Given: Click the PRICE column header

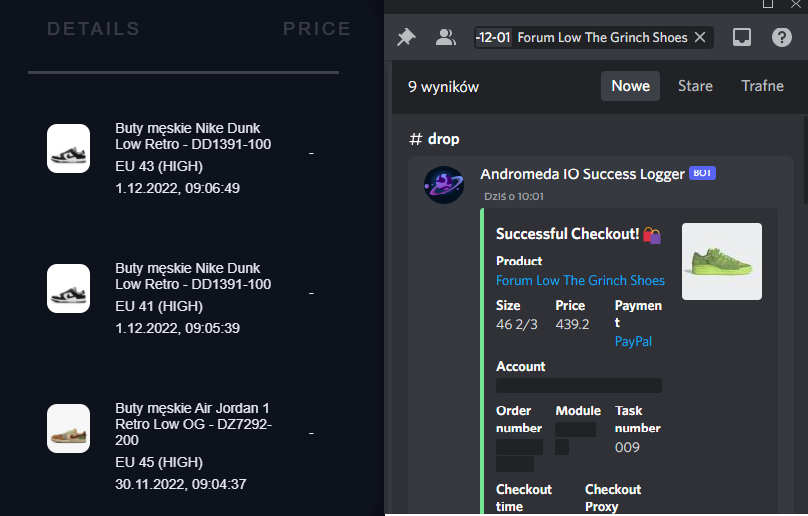Looking at the screenshot, I should pos(317,29).
